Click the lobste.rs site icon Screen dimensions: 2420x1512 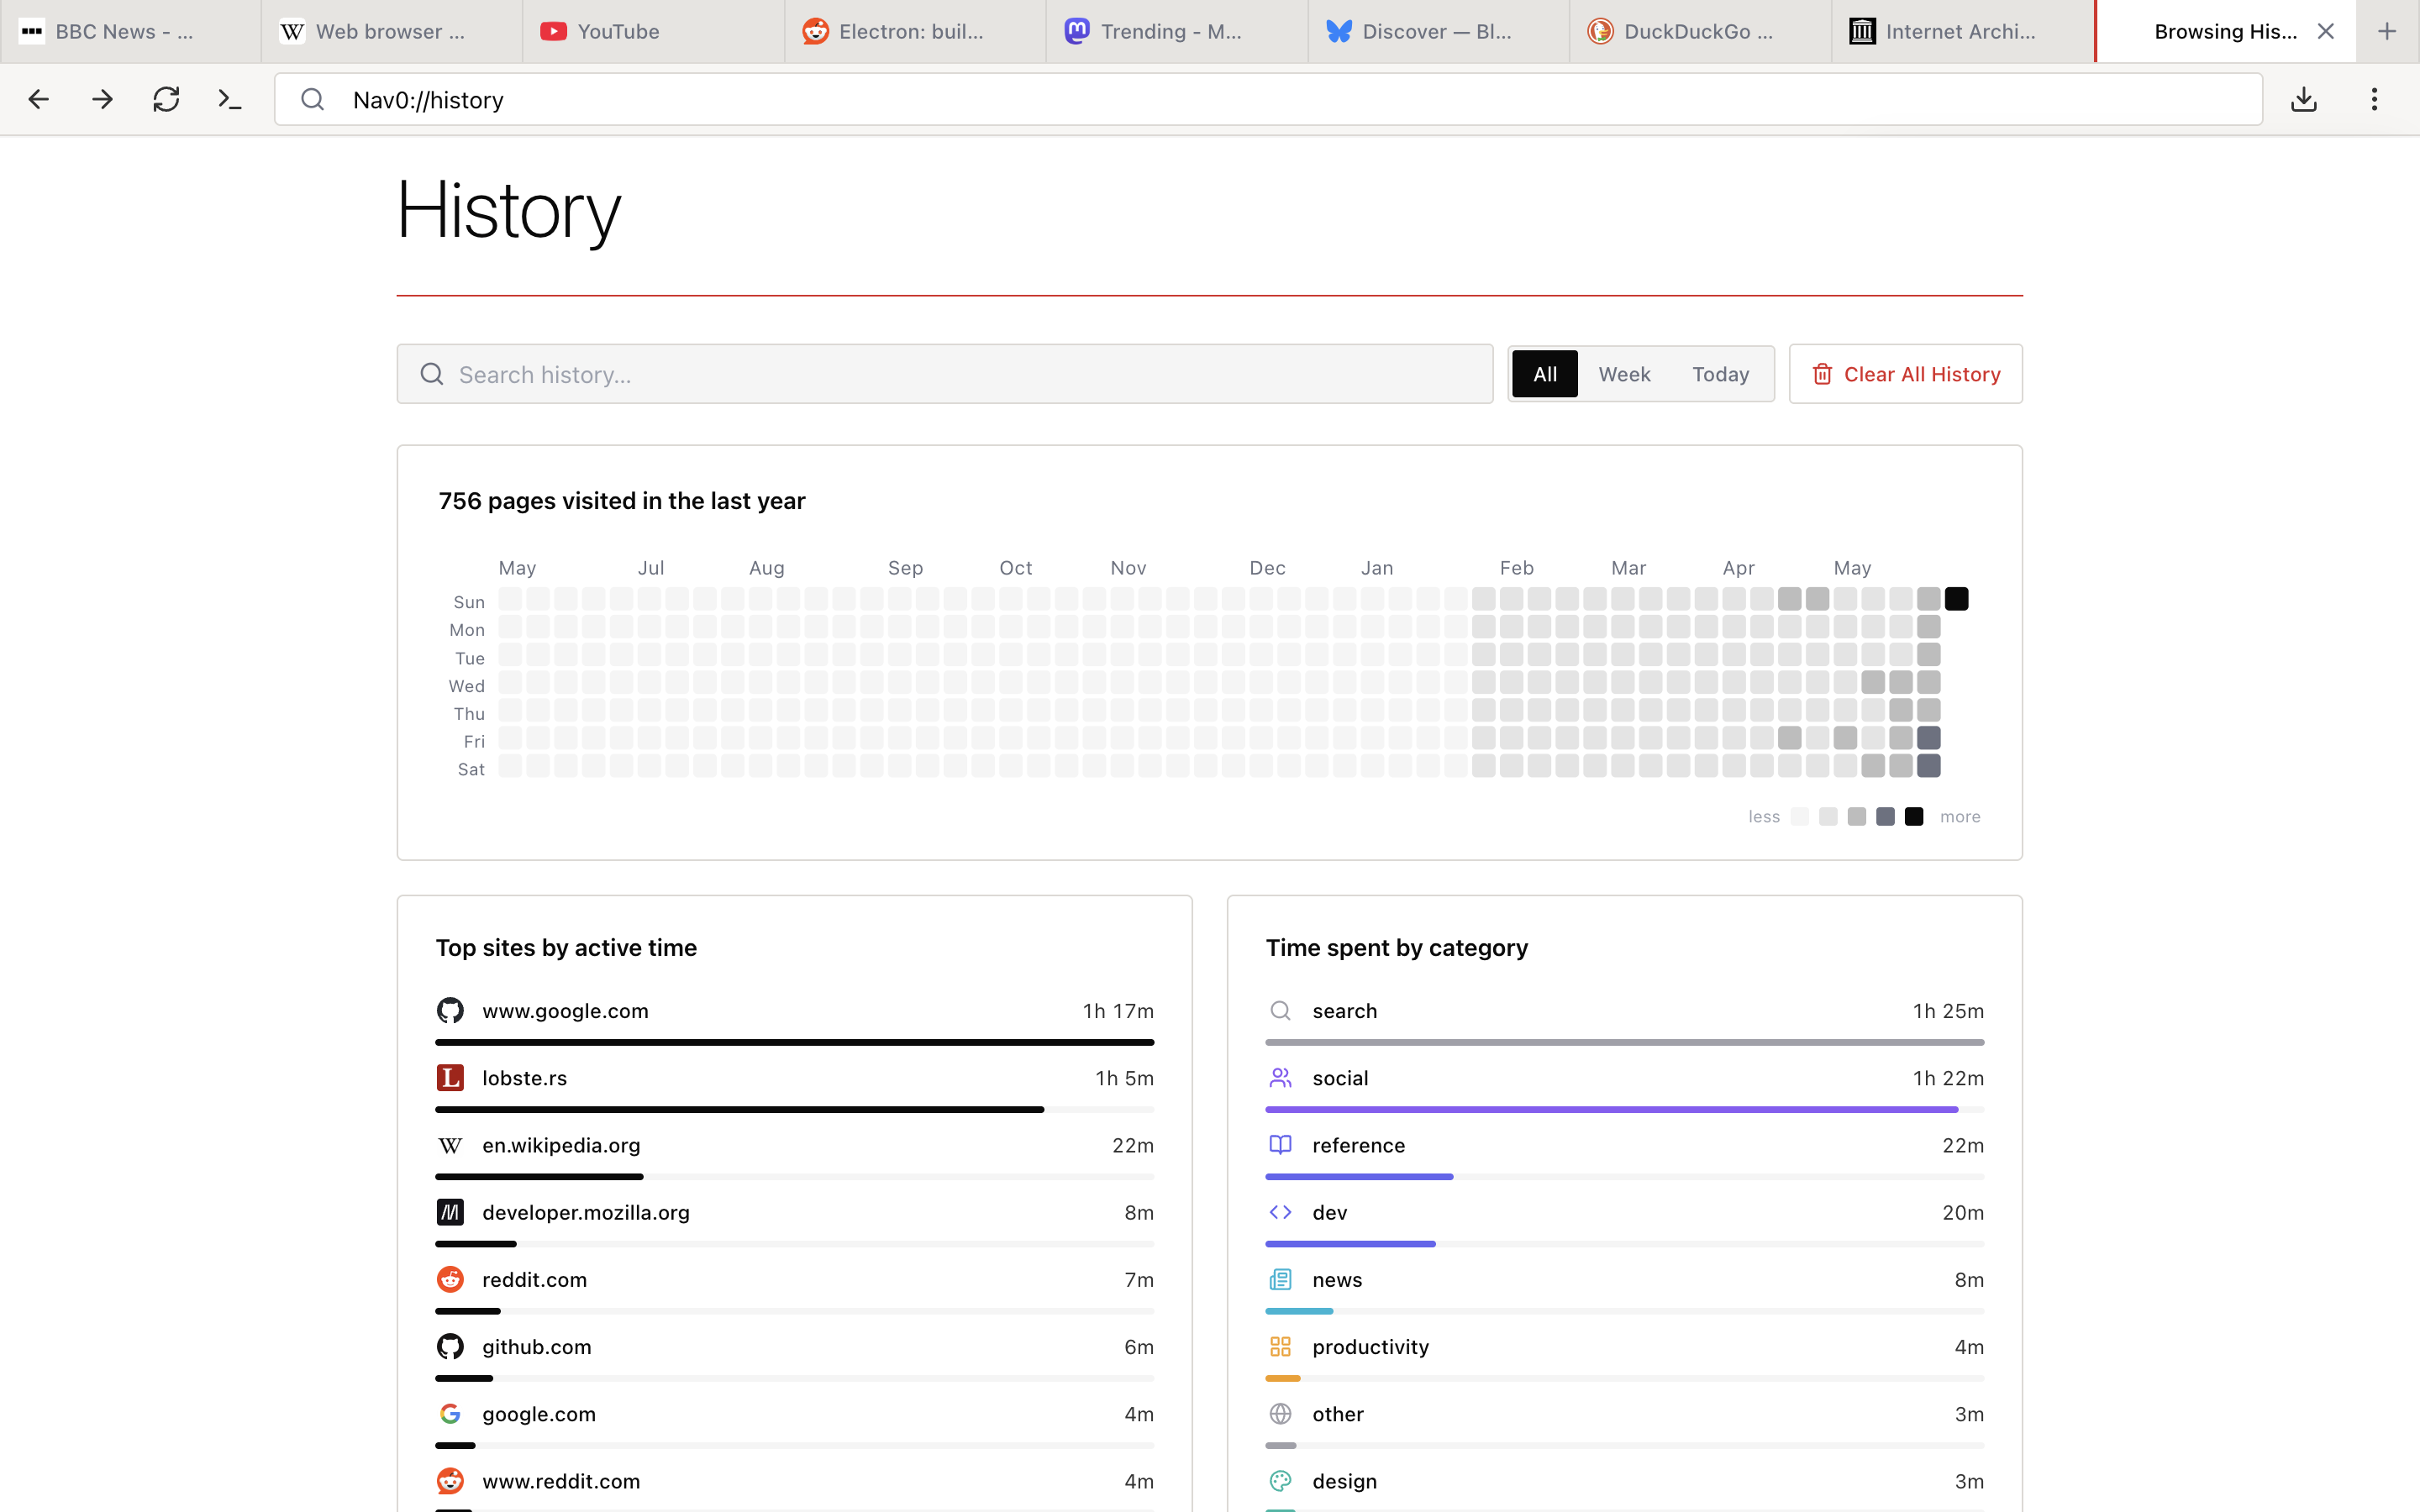tap(450, 1077)
